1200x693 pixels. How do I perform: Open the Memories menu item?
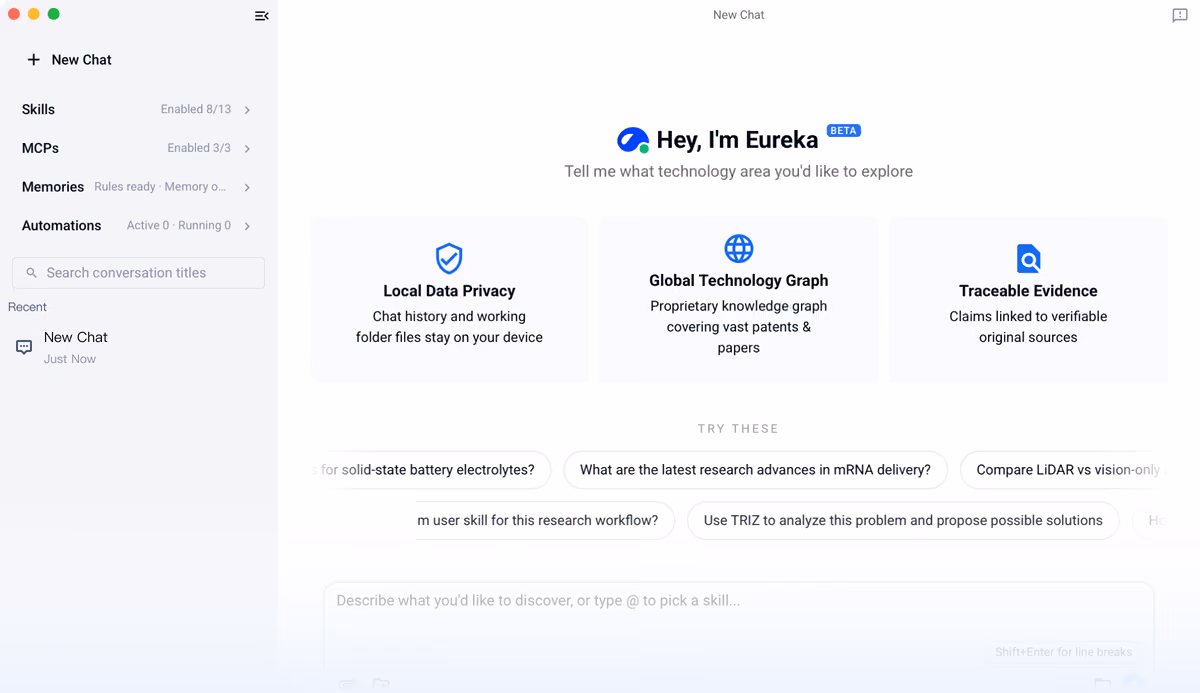138,187
